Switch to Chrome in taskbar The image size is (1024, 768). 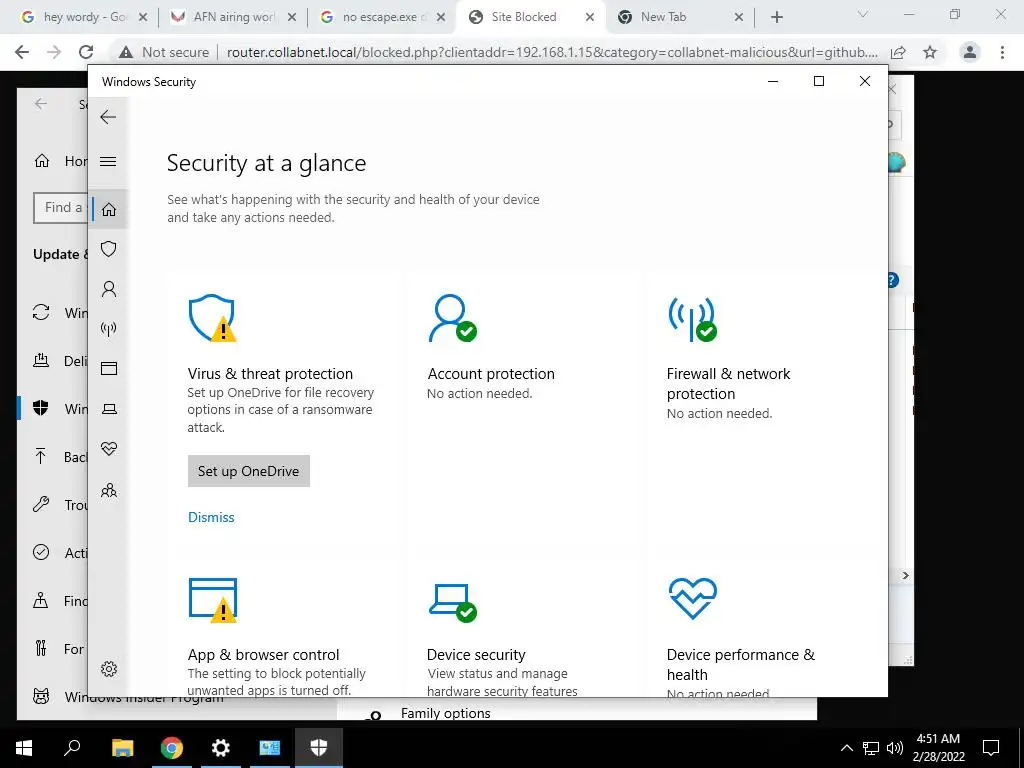tap(171, 748)
